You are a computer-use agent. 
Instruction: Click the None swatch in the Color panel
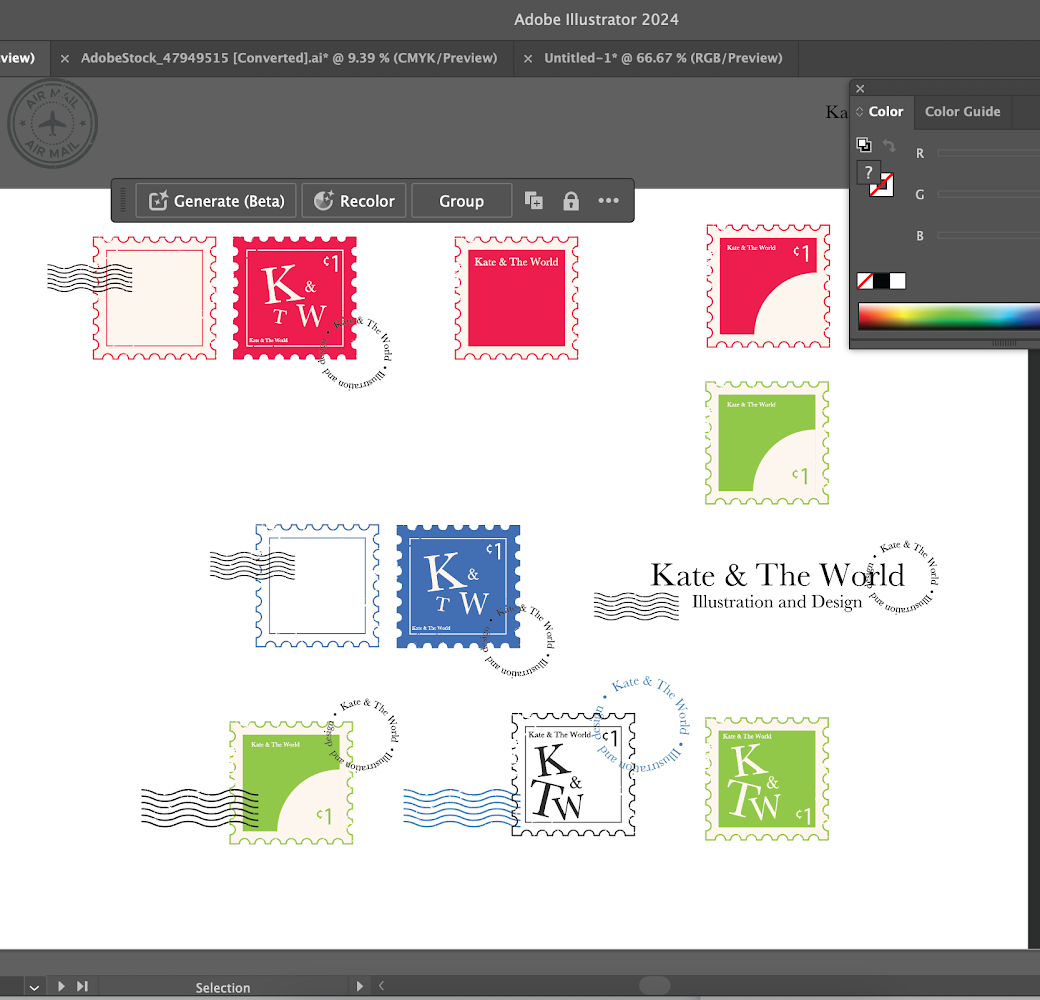click(865, 281)
